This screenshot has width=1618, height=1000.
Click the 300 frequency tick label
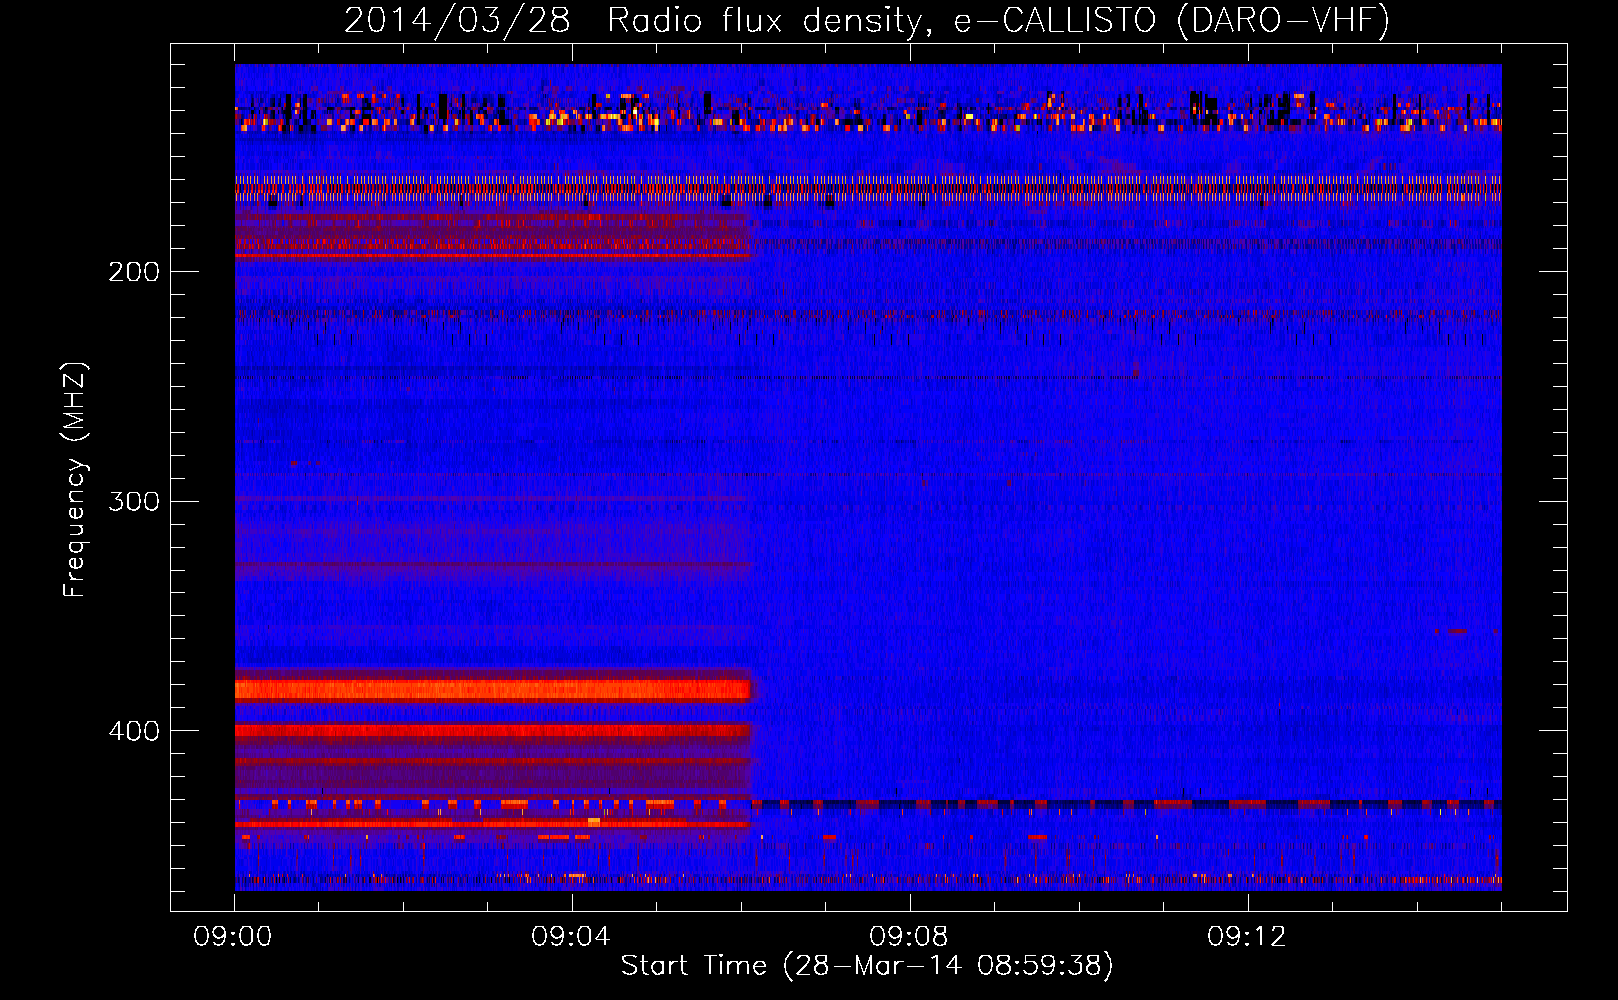(134, 501)
